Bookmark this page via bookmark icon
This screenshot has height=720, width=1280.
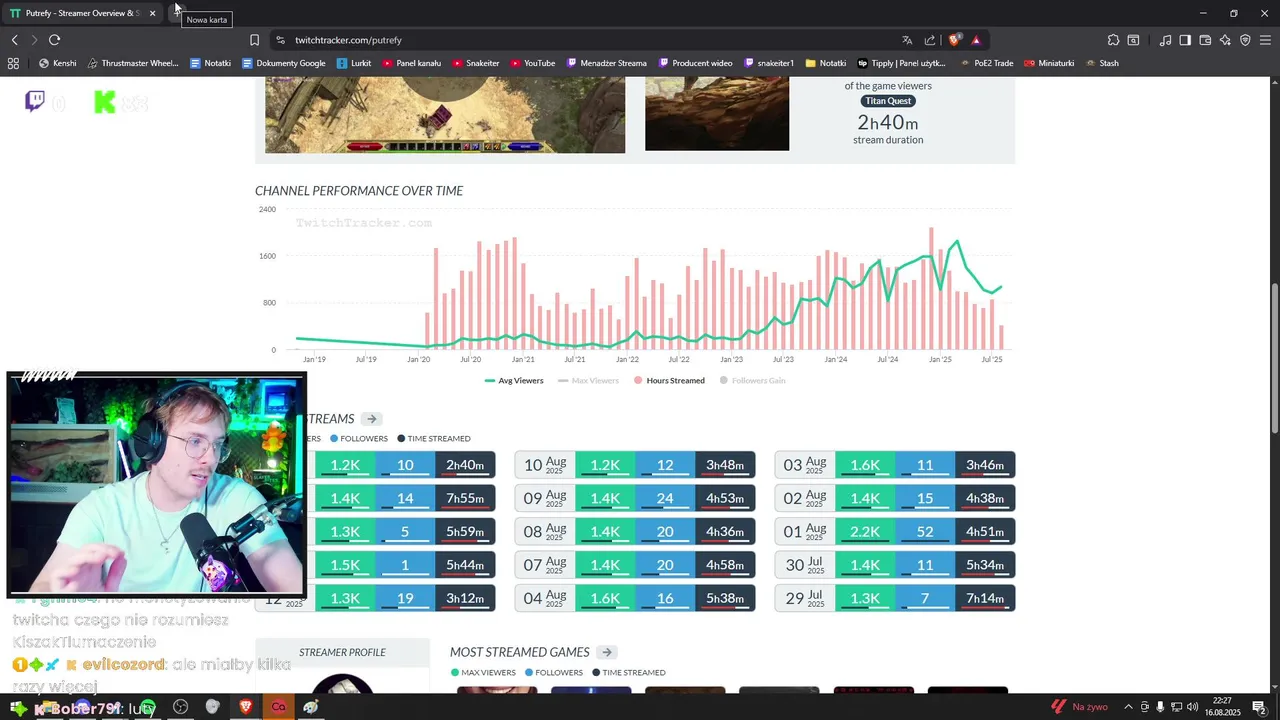tap(254, 40)
